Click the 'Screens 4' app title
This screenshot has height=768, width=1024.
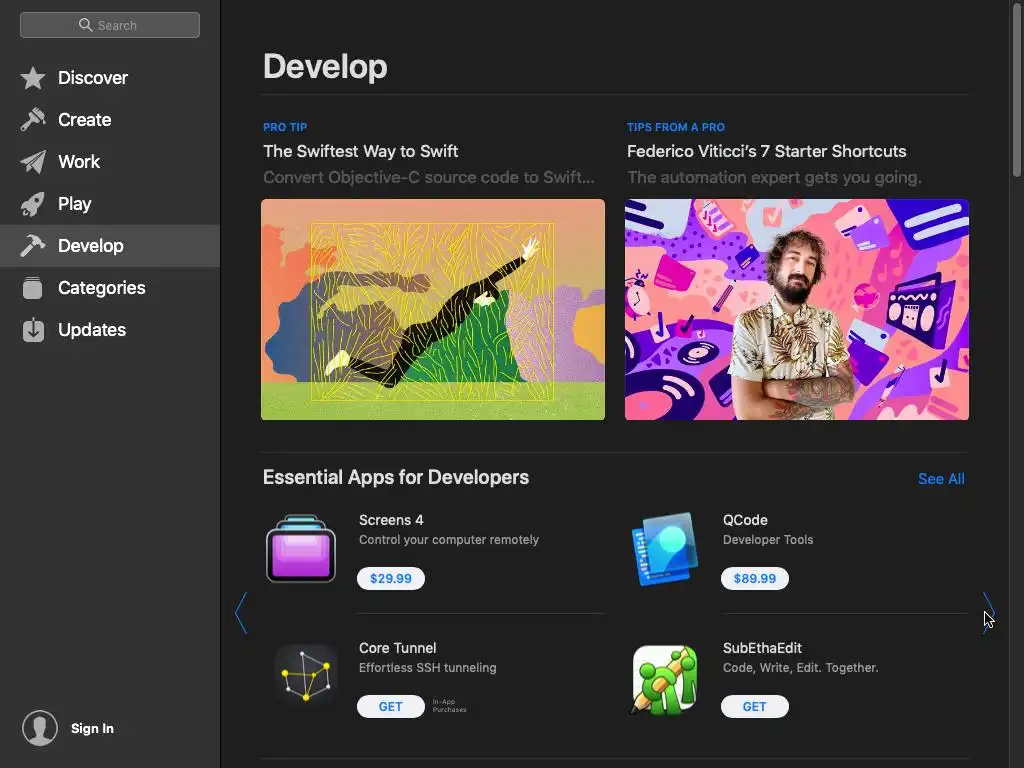(x=391, y=520)
